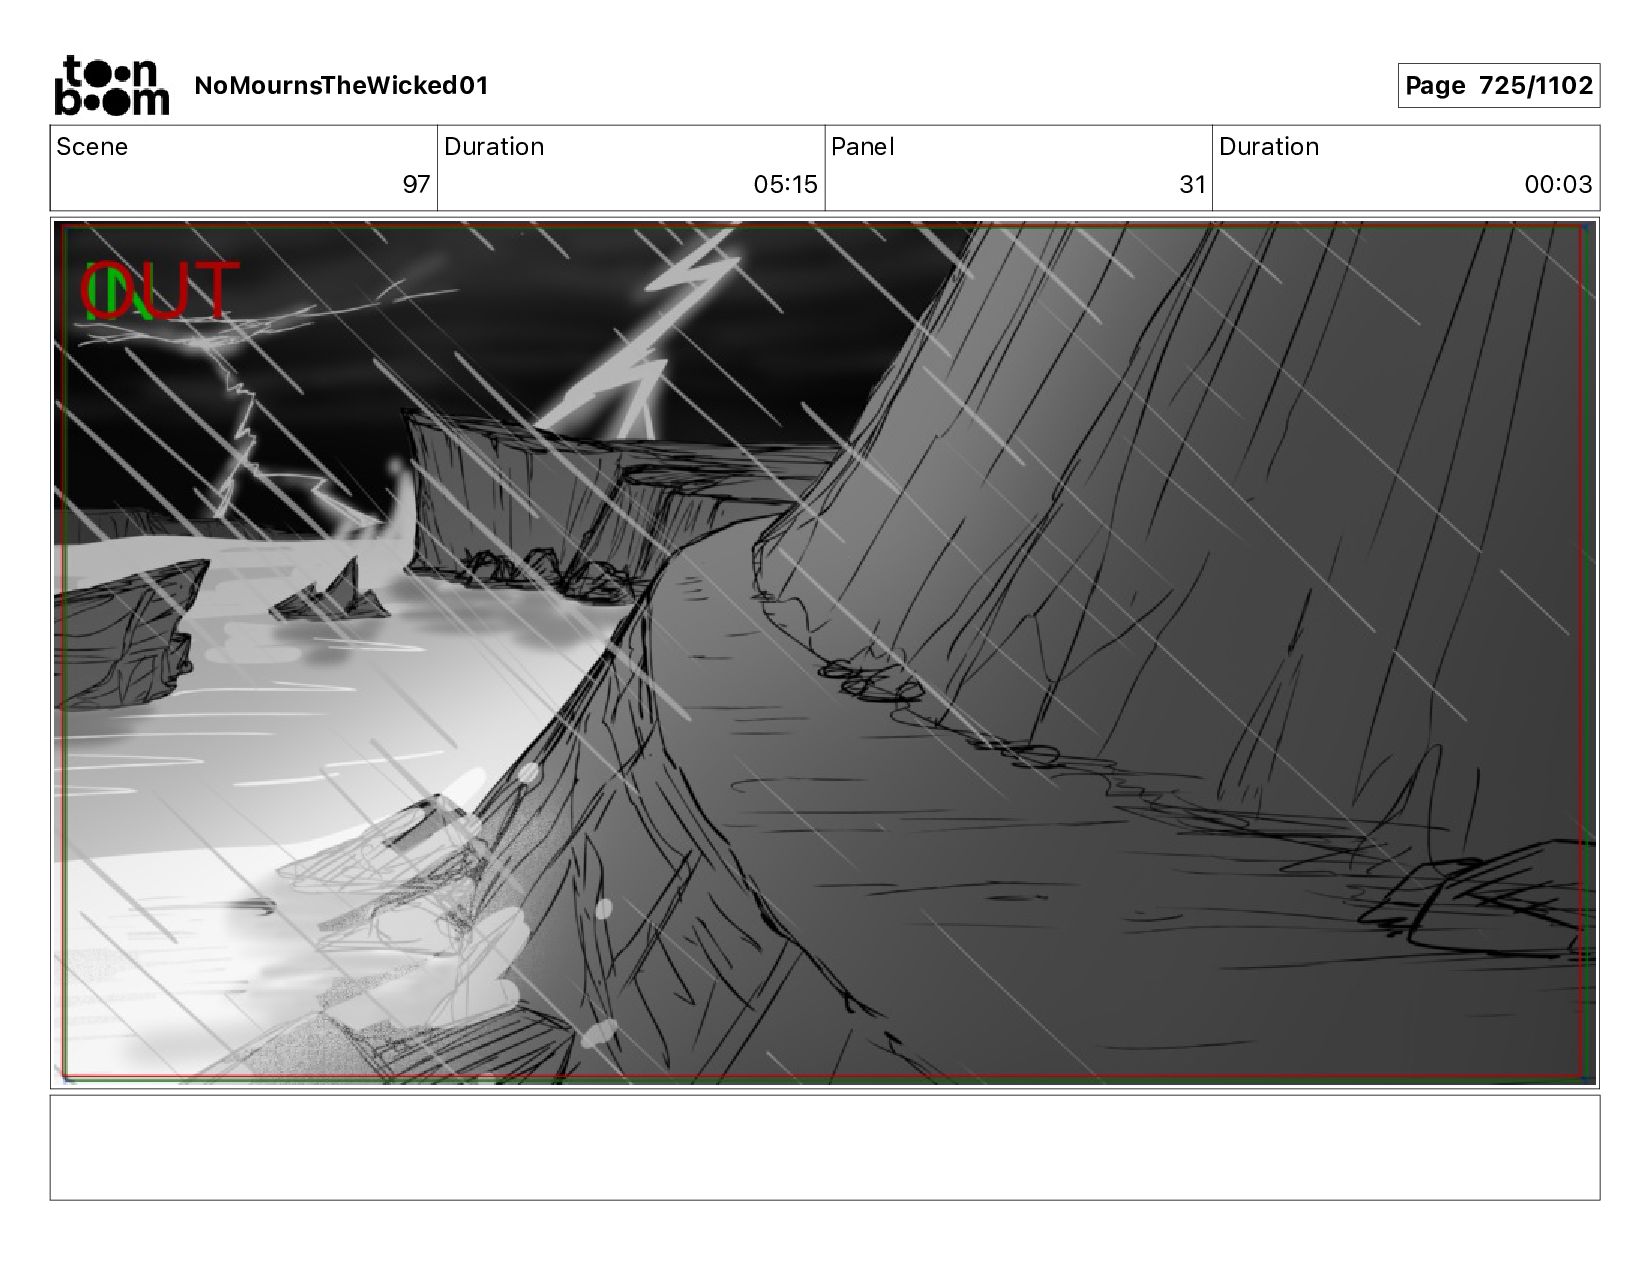Select panel duration value 00:03
The height and width of the screenshot is (1275, 1650).
point(1558,184)
